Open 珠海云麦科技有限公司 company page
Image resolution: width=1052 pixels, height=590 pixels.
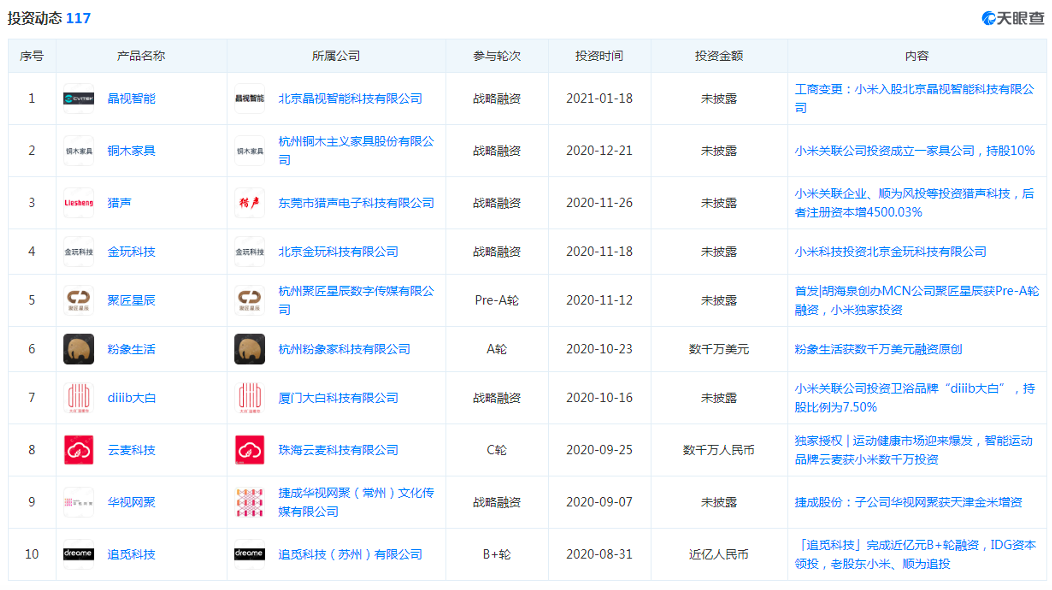click(x=338, y=450)
